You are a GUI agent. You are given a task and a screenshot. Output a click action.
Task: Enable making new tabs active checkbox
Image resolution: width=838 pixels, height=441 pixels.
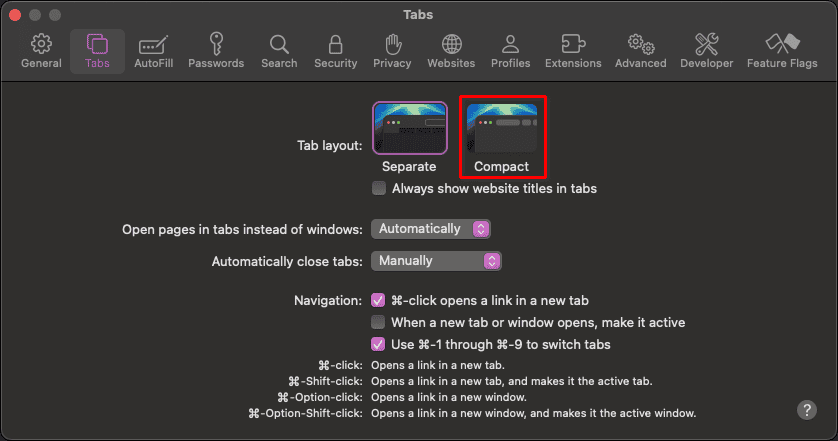click(x=378, y=322)
